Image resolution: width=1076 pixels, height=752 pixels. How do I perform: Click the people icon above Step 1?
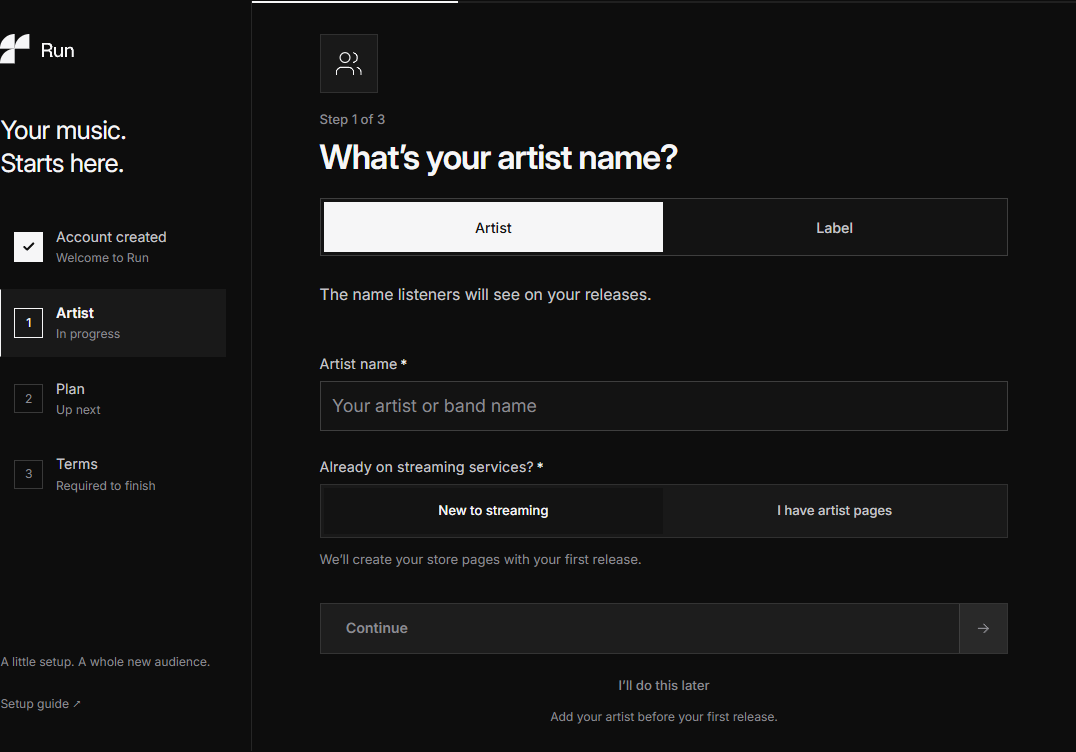[349, 63]
